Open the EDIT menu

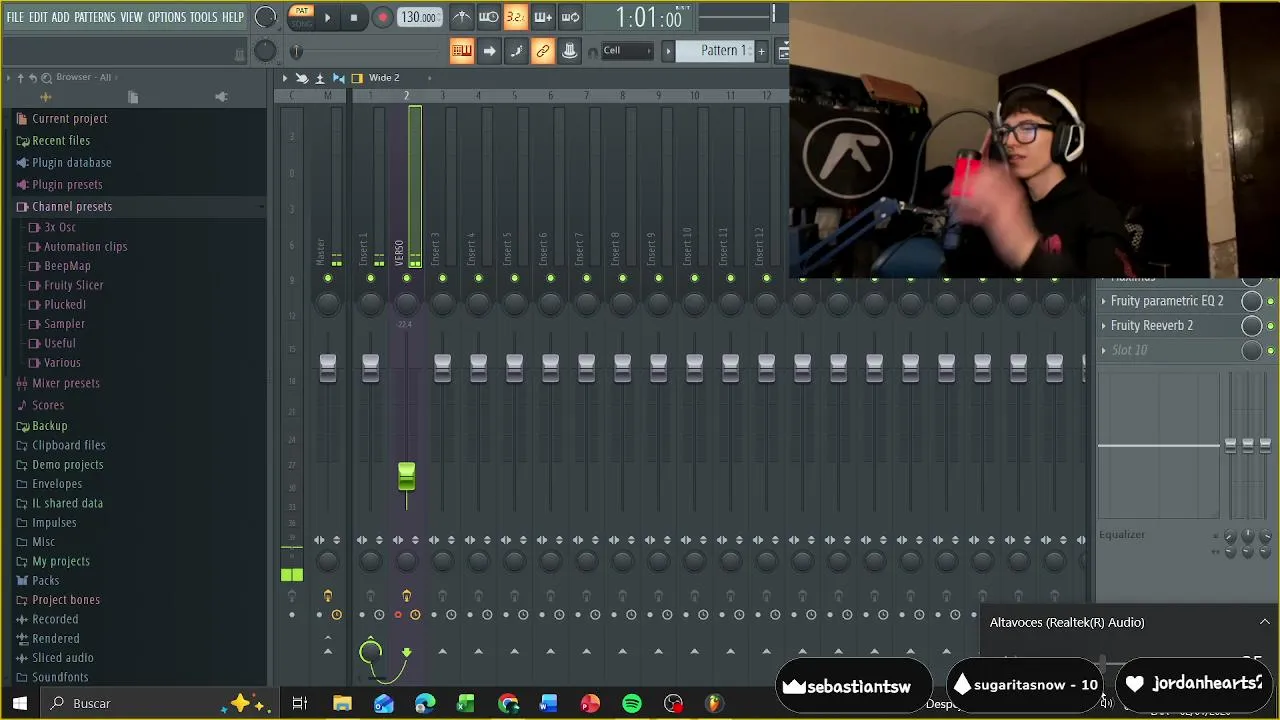point(38,17)
